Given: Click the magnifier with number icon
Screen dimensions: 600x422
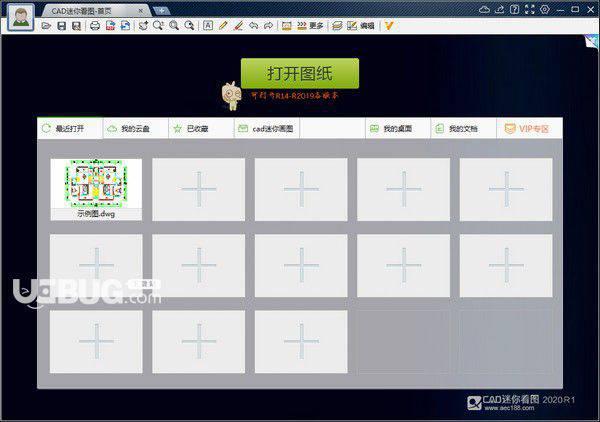Looking at the screenshot, I should coord(158,25).
